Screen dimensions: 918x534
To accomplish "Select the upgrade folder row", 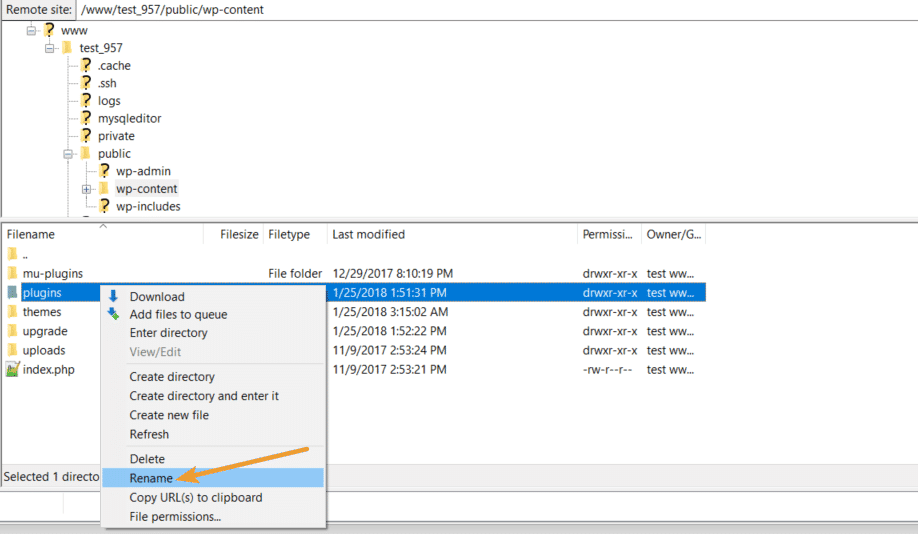I will click(x=45, y=331).
